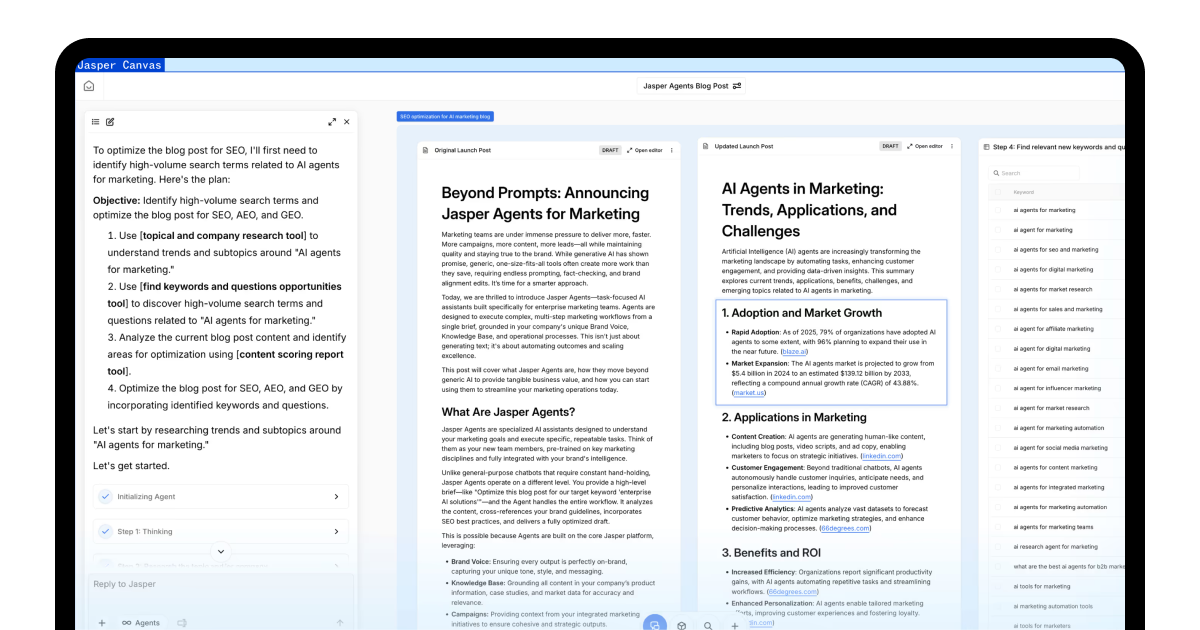Click the keyword Search field
This screenshot has width=1200, height=630.
(1034, 173)
